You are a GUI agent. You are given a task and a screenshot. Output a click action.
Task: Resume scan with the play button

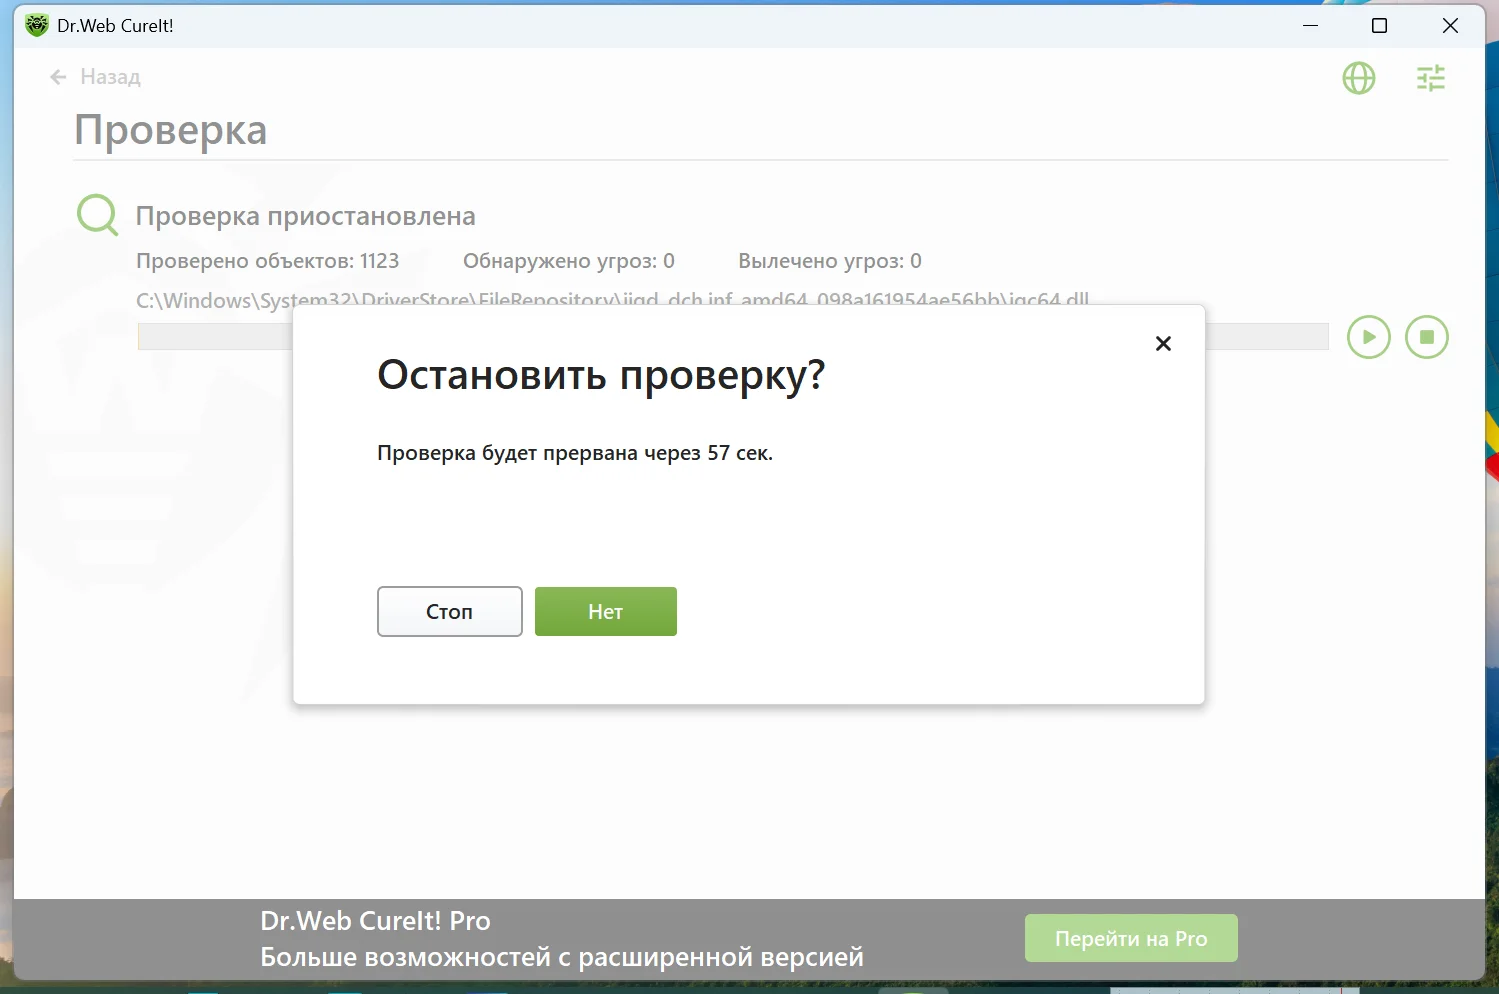click(x=1368, y=337)
